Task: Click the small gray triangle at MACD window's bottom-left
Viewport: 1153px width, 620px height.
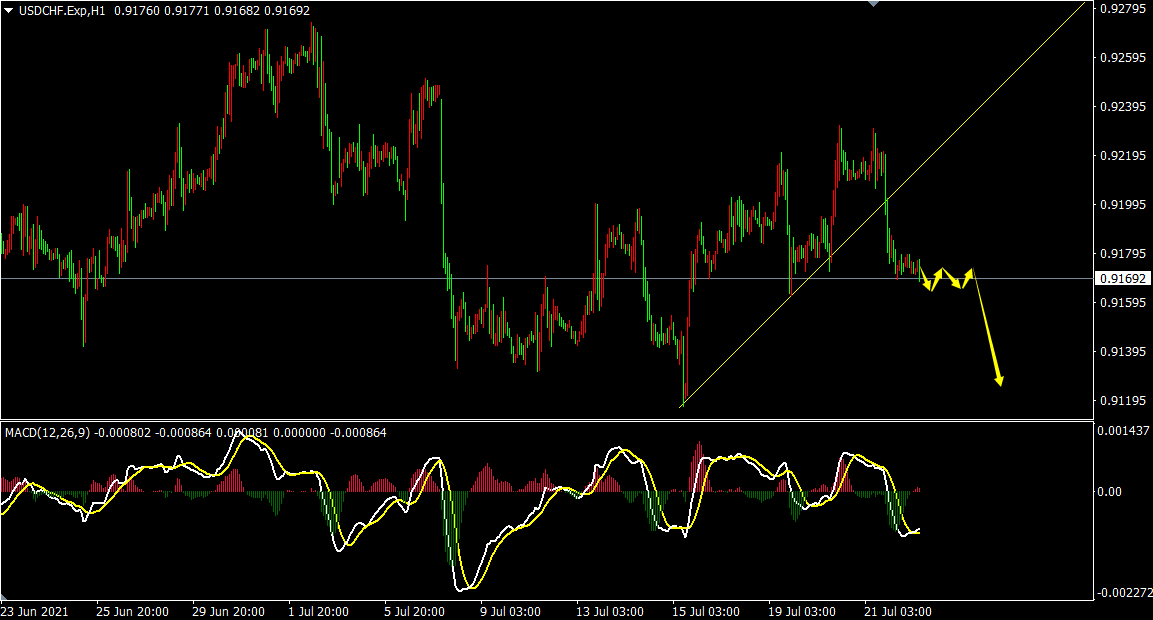Action: tap(4, 596)
